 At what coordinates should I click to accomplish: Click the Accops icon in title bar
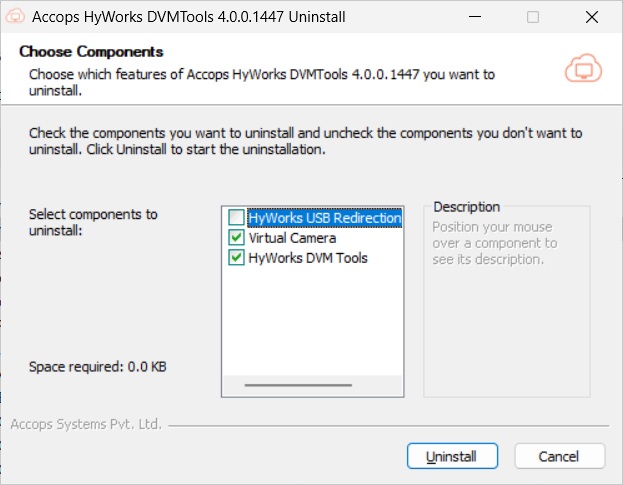16,17
